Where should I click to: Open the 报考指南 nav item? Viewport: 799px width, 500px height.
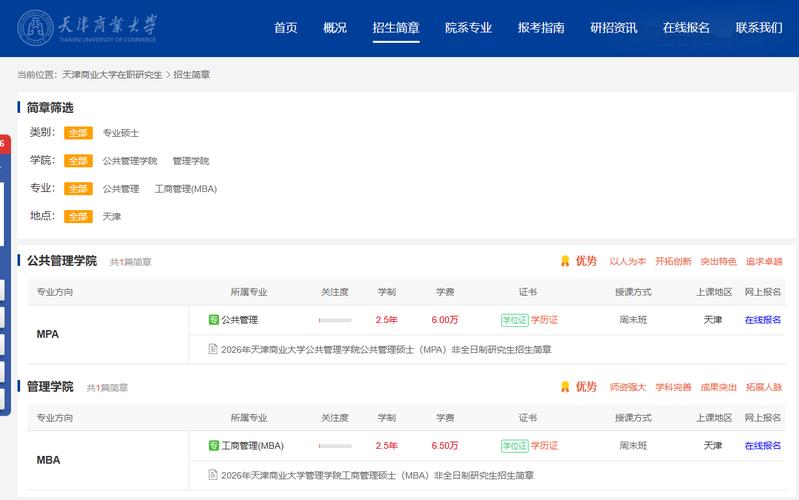541,28
